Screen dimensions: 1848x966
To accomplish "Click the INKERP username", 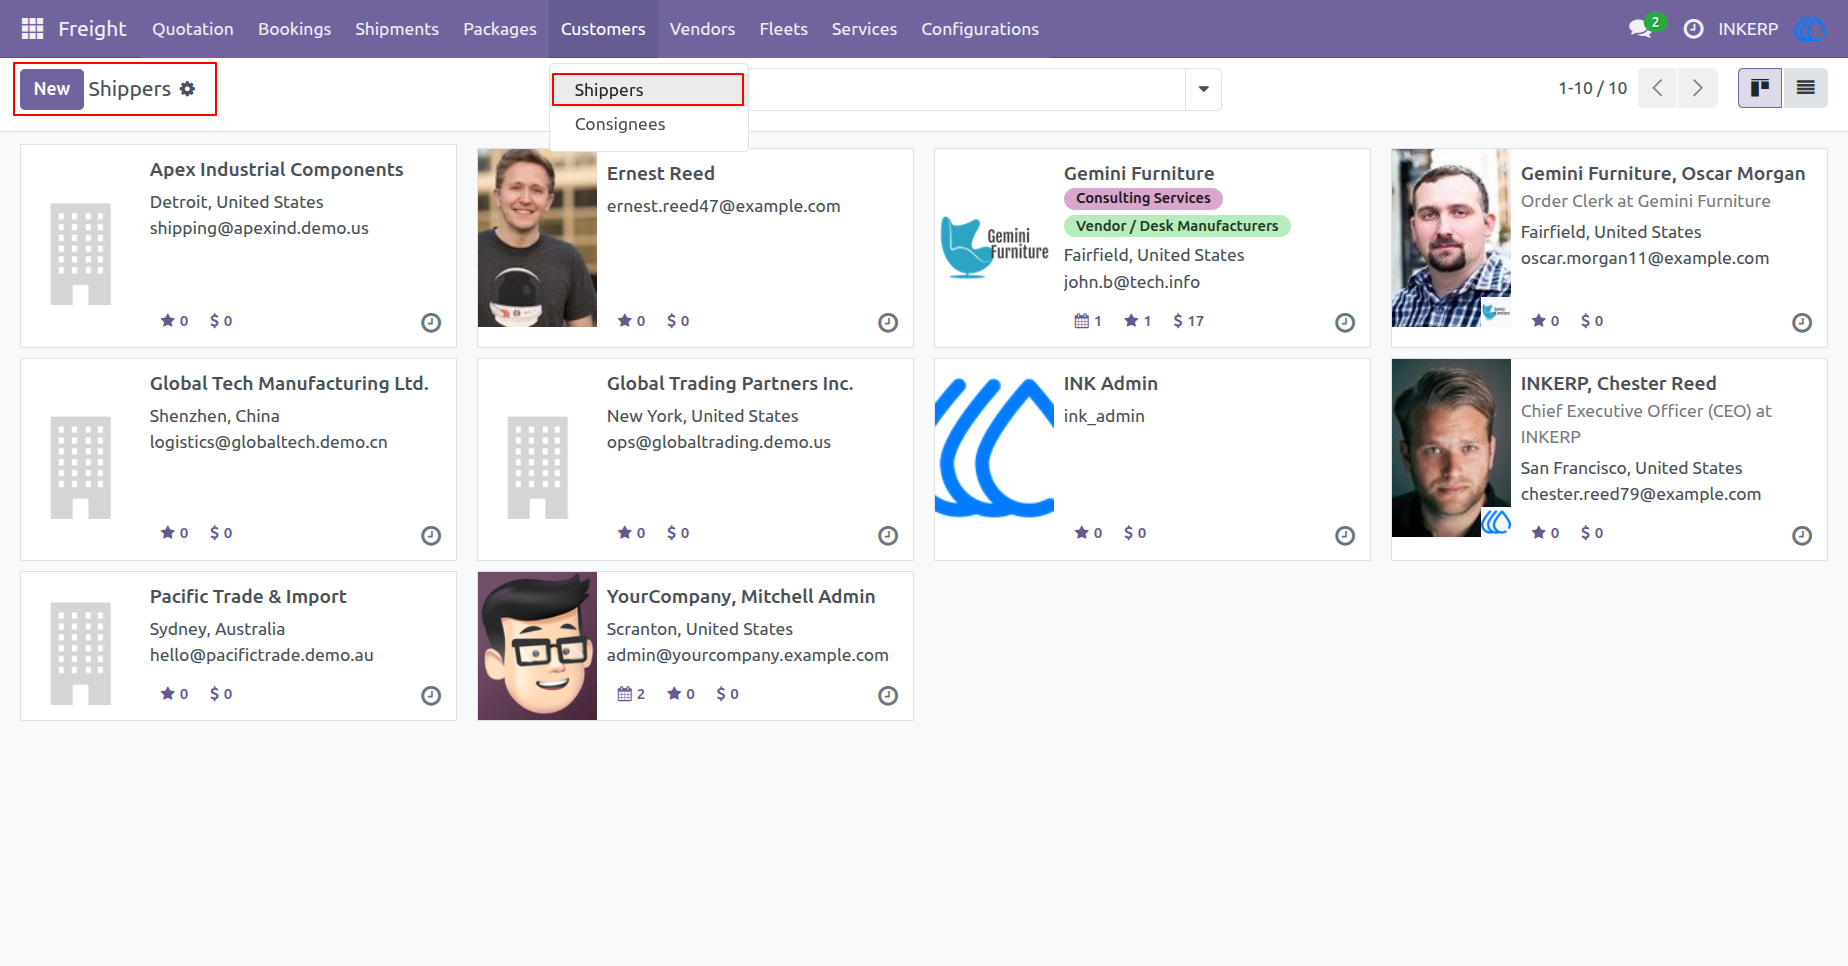I will tap(1748, 29).
